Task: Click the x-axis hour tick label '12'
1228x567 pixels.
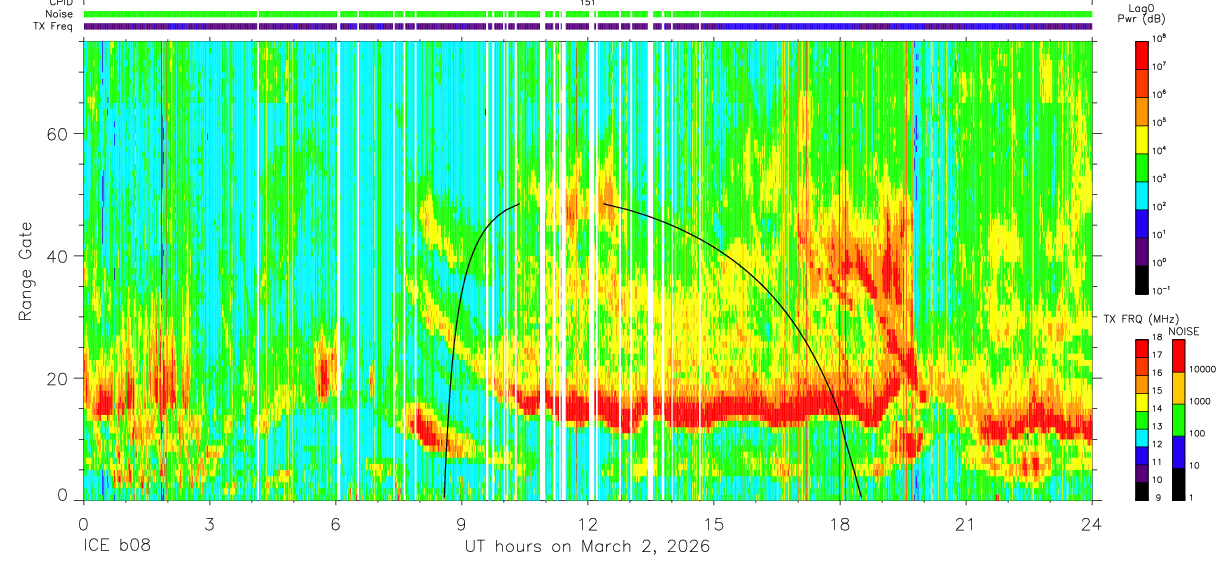Action: coord(587,524)
